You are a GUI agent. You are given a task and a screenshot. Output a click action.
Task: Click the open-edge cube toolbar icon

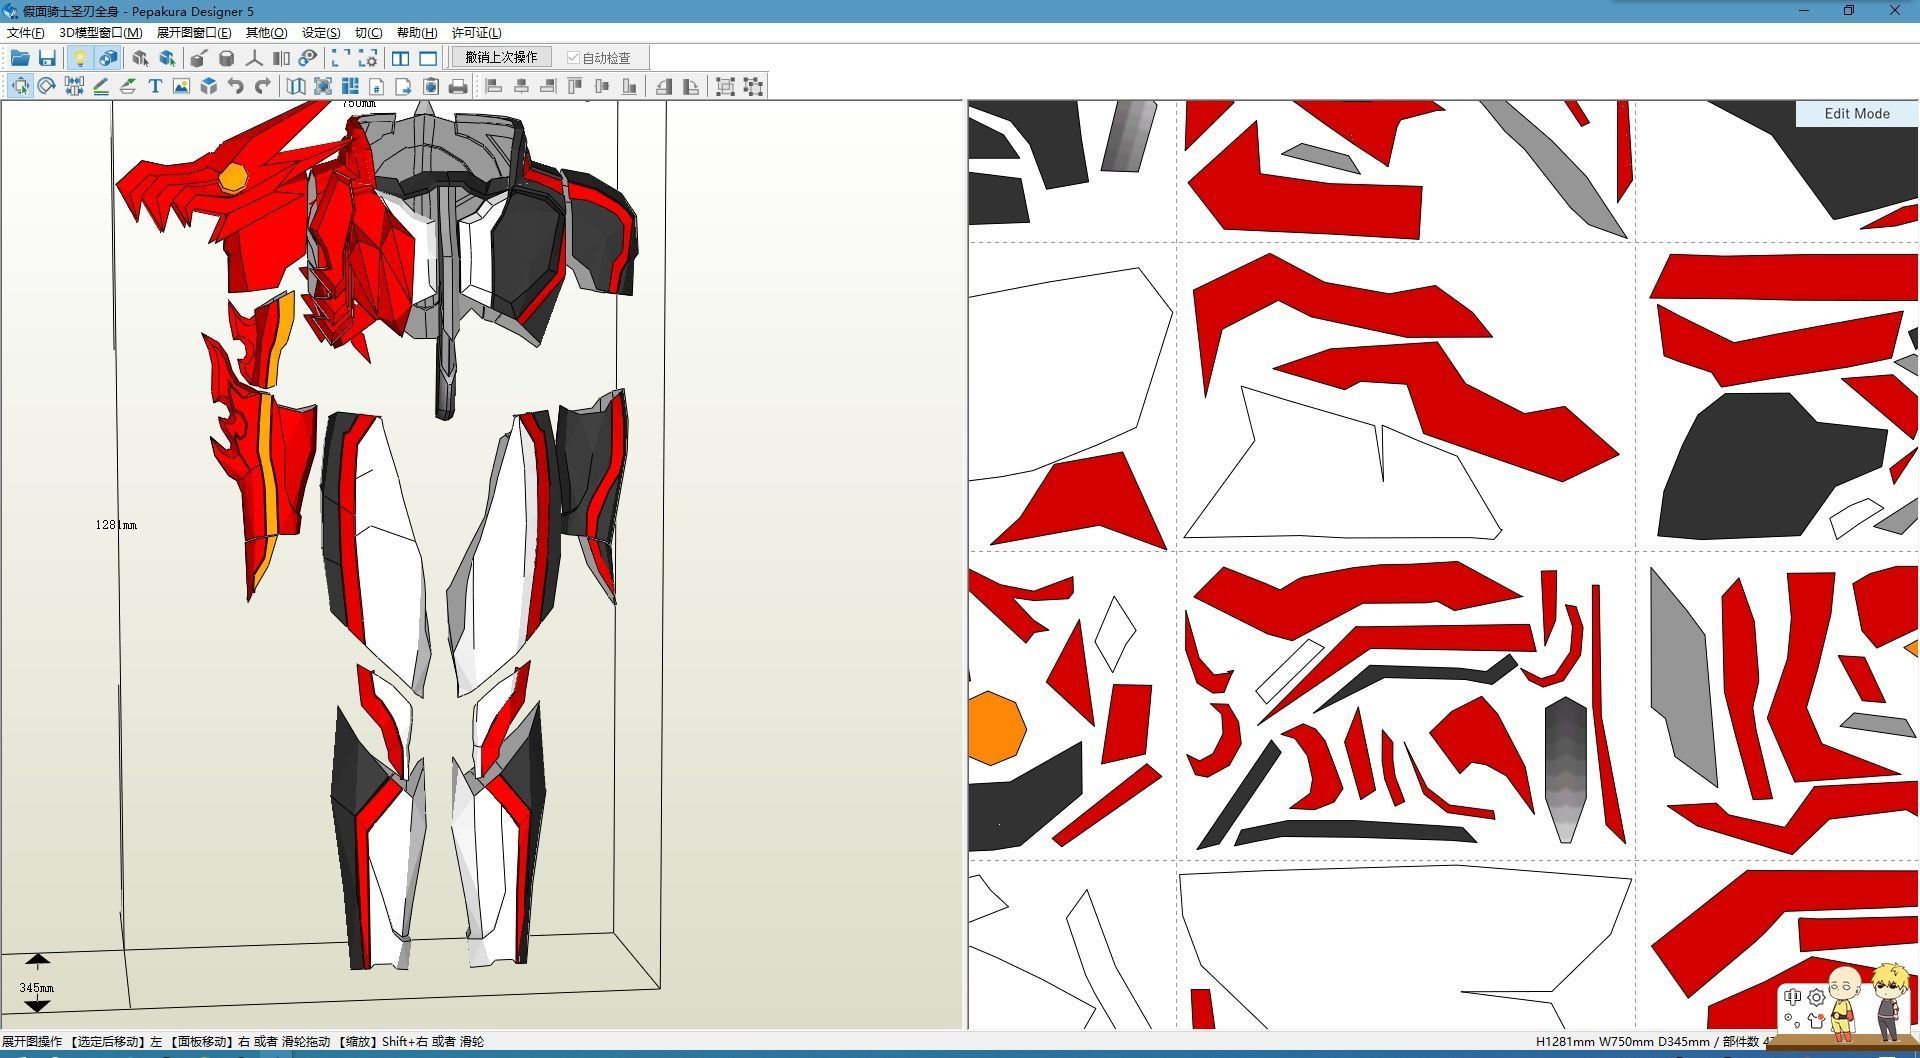tap(199, 58)
